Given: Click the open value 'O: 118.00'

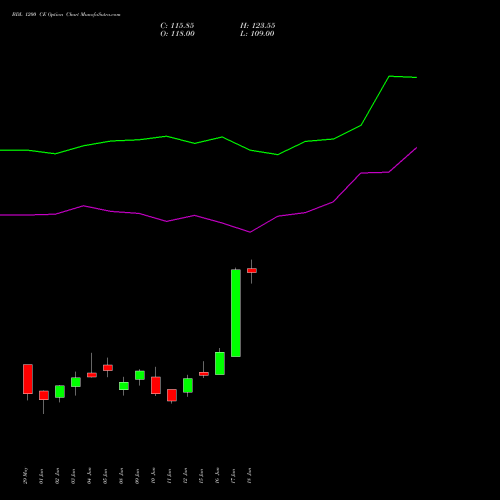Looking at the screenshot, I should point(177,34).
